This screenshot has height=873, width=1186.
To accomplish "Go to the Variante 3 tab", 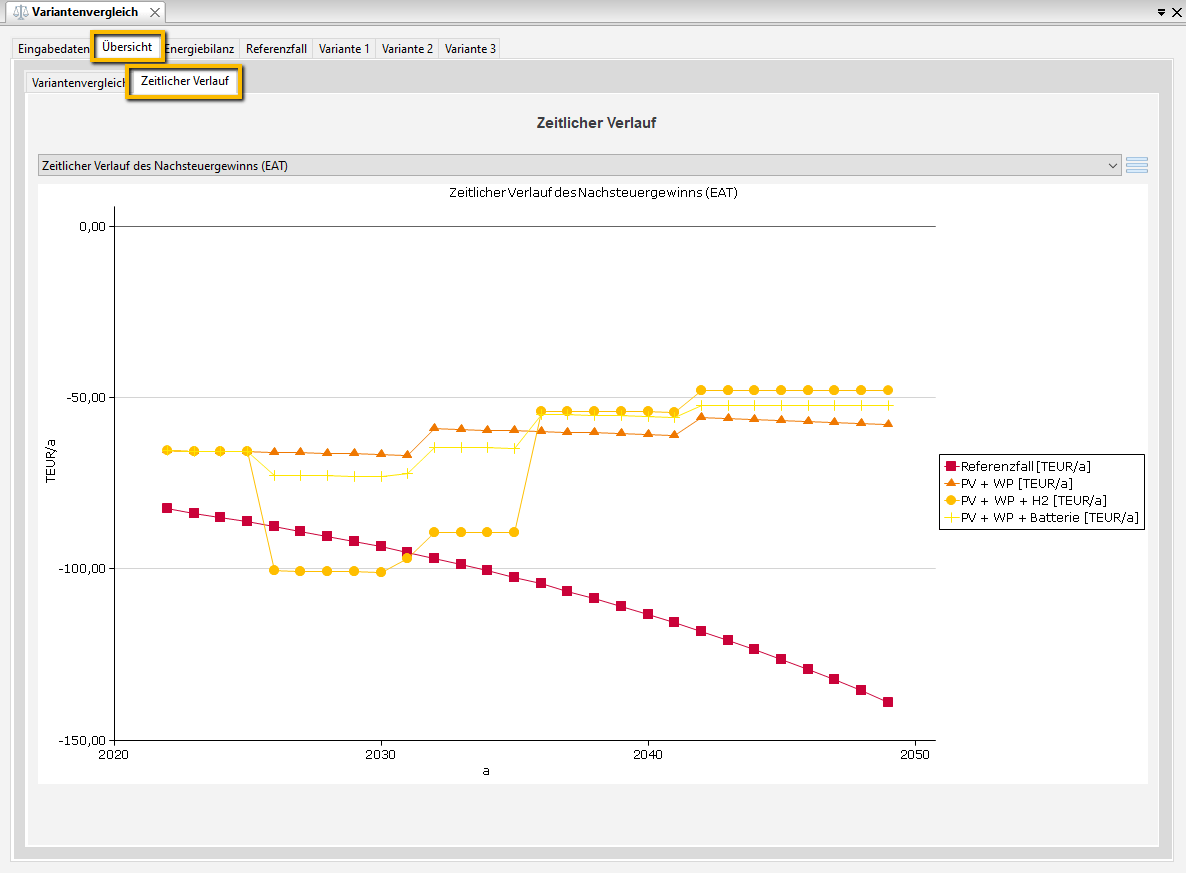I will point(470,48).
